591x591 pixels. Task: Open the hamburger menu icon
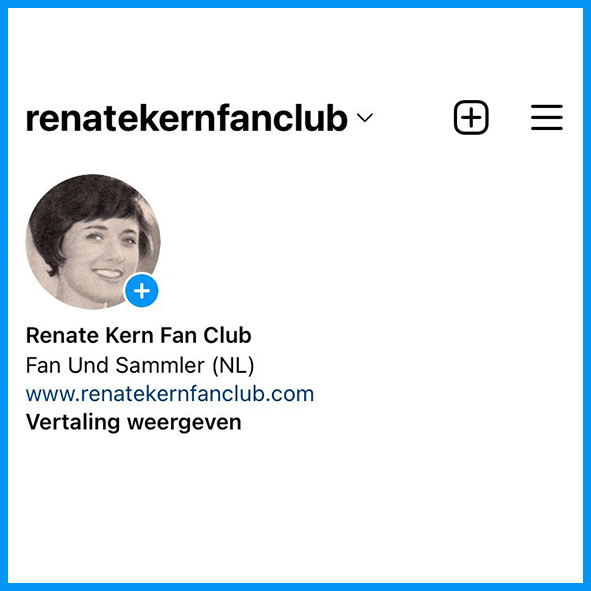click(x=547, y=118)
